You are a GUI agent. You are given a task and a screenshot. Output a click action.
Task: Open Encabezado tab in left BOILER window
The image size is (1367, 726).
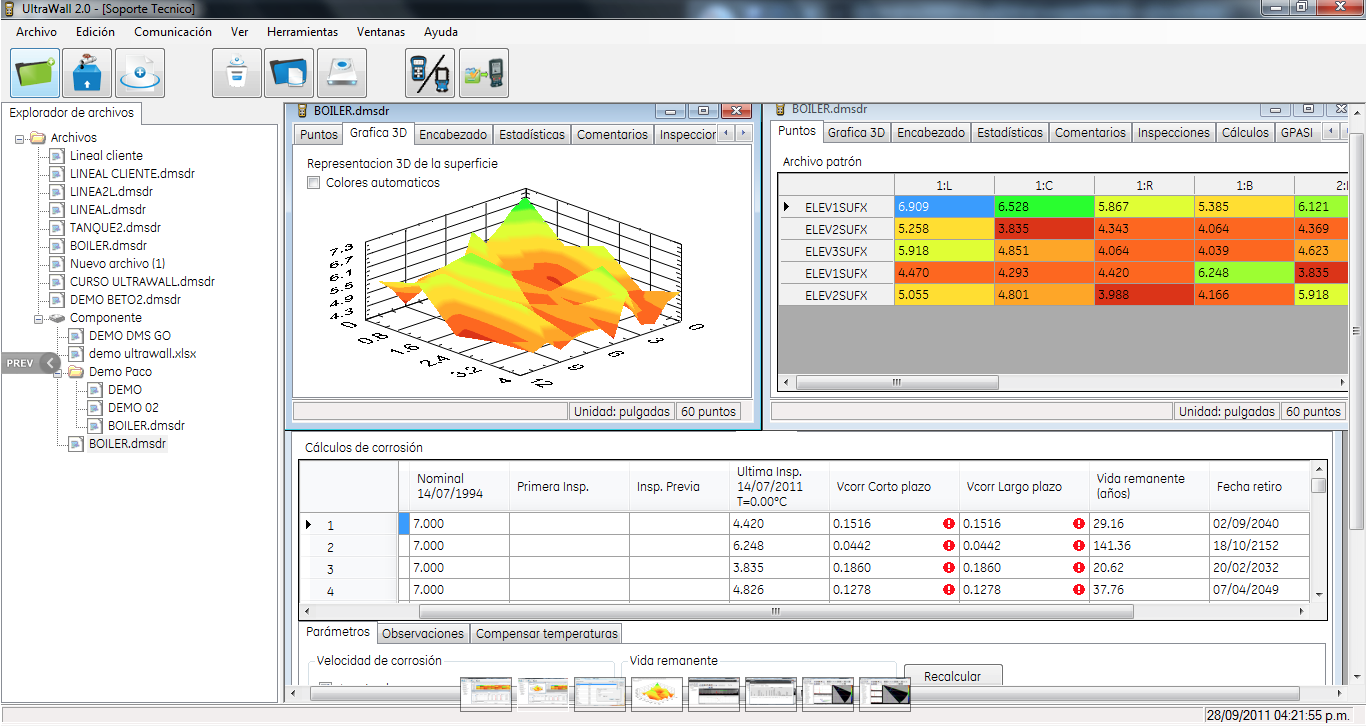coord(453,134)
